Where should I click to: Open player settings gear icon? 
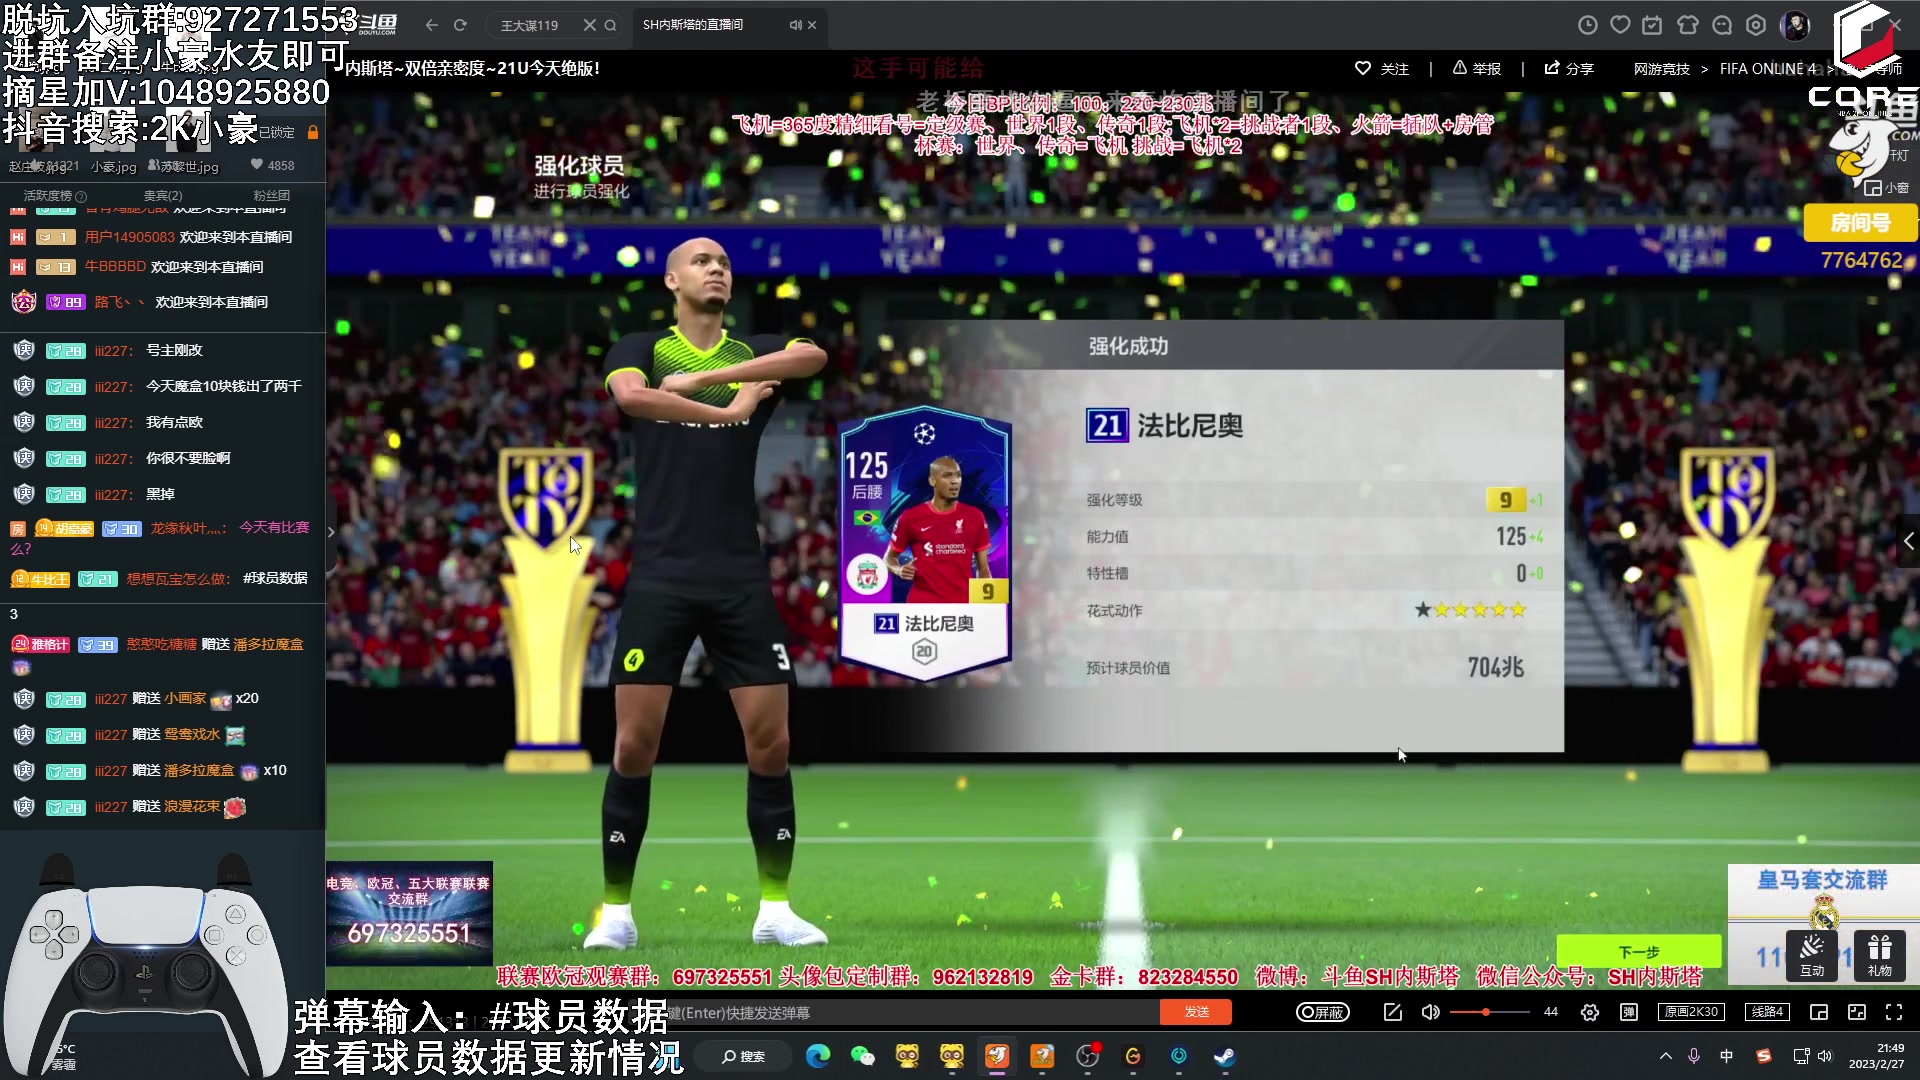click(x=1589, y=1012)
